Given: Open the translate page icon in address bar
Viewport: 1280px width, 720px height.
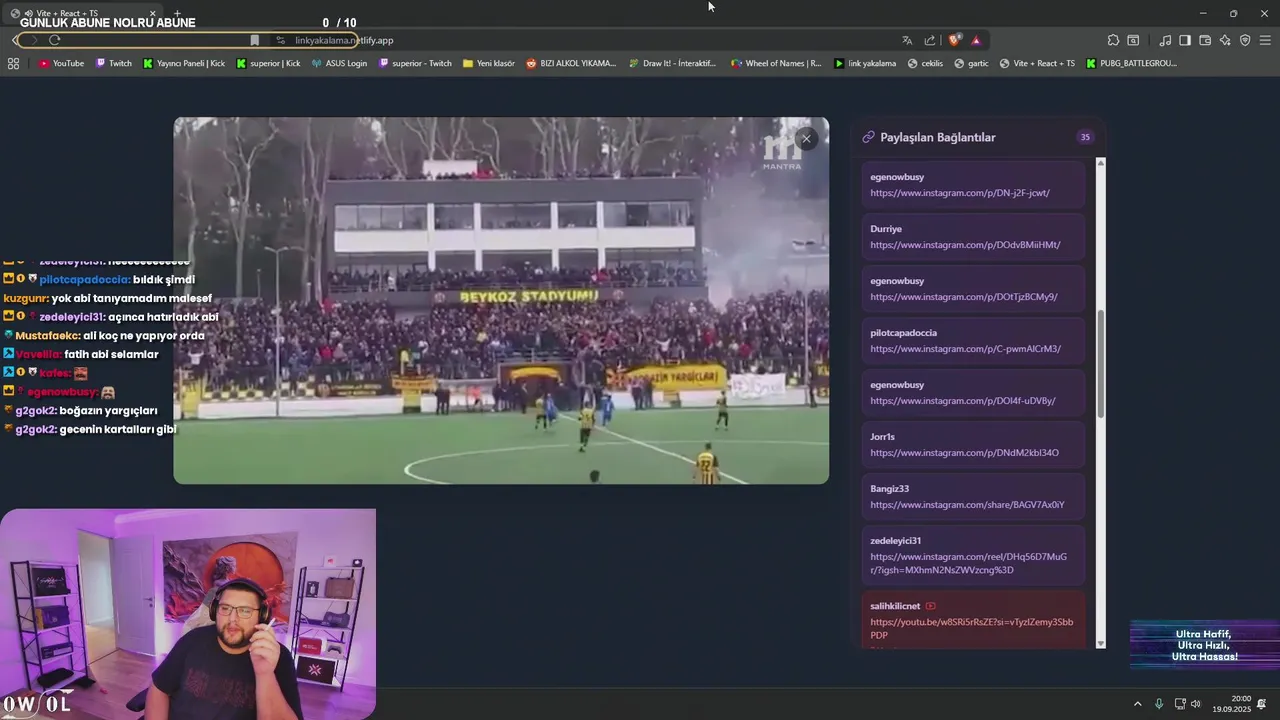Looking at the screenshot, I should 907,40.
